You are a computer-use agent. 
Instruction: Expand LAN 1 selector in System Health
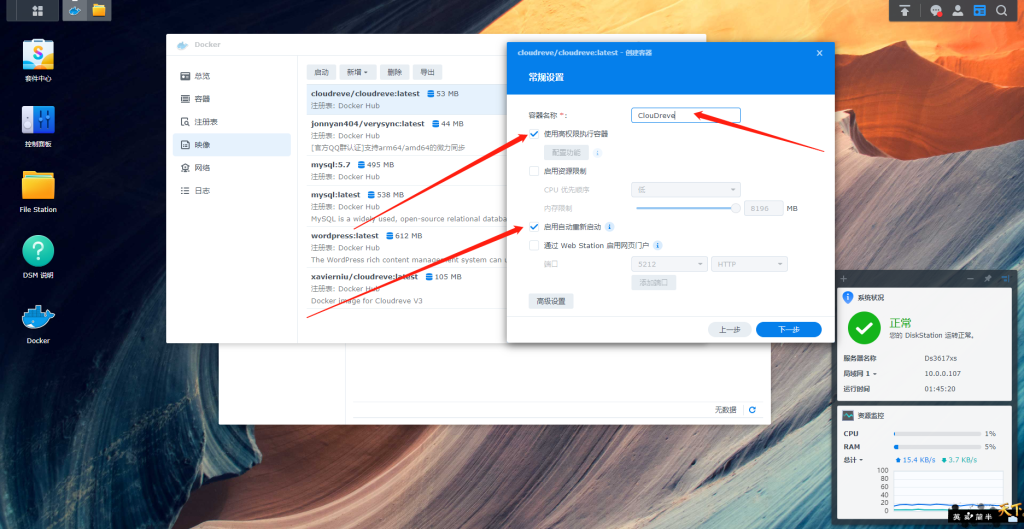[x=860, y=374]
